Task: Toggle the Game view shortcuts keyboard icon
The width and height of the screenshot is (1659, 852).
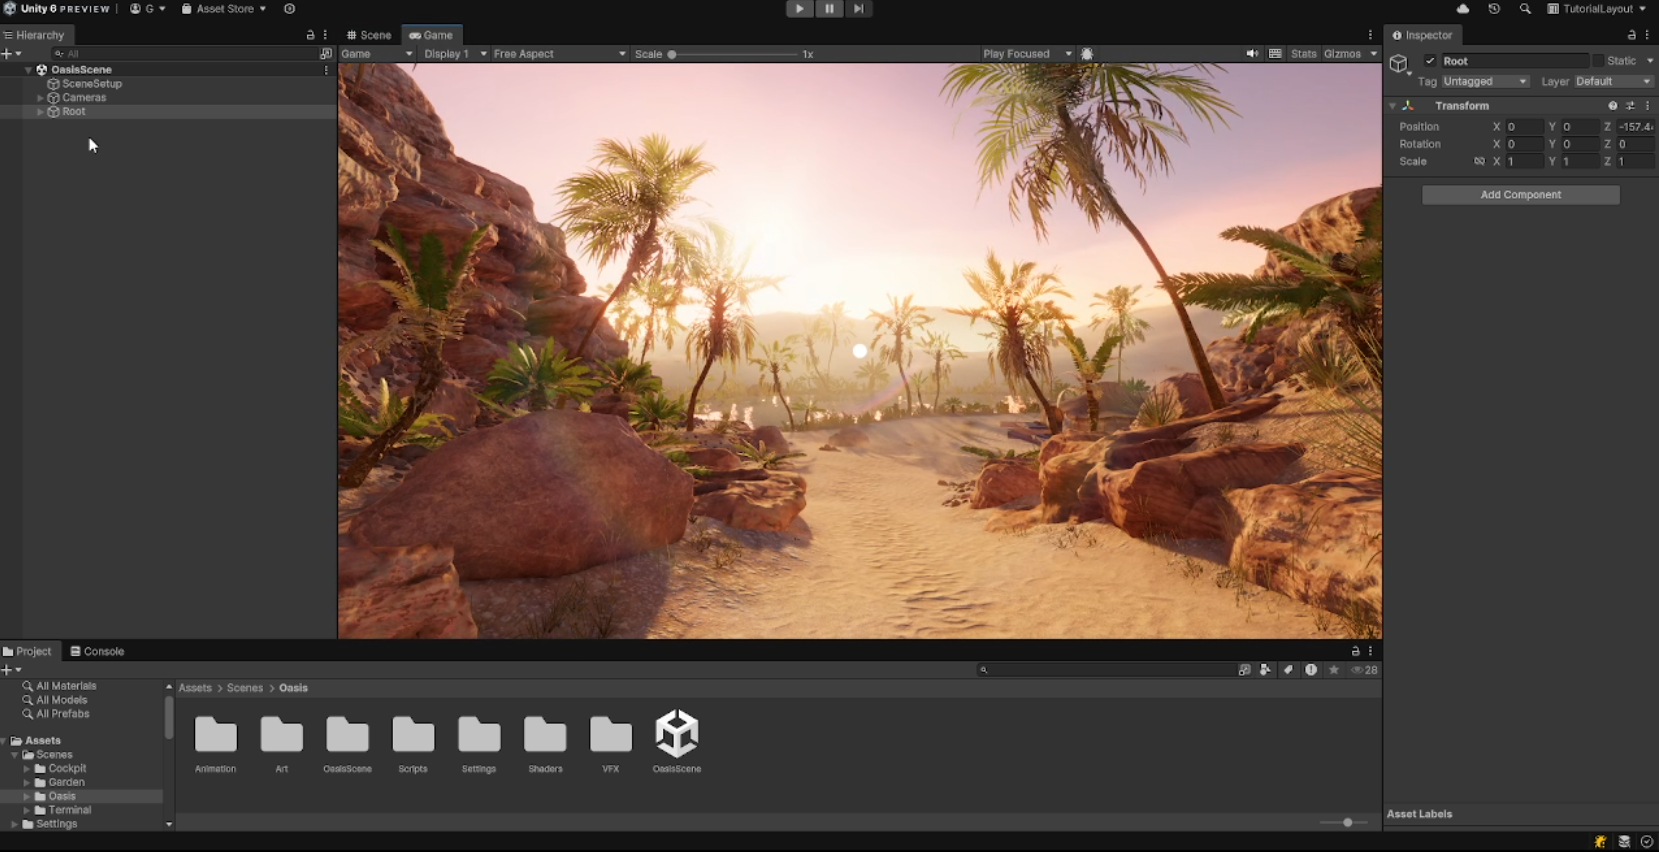Action: pos(1275,54)
